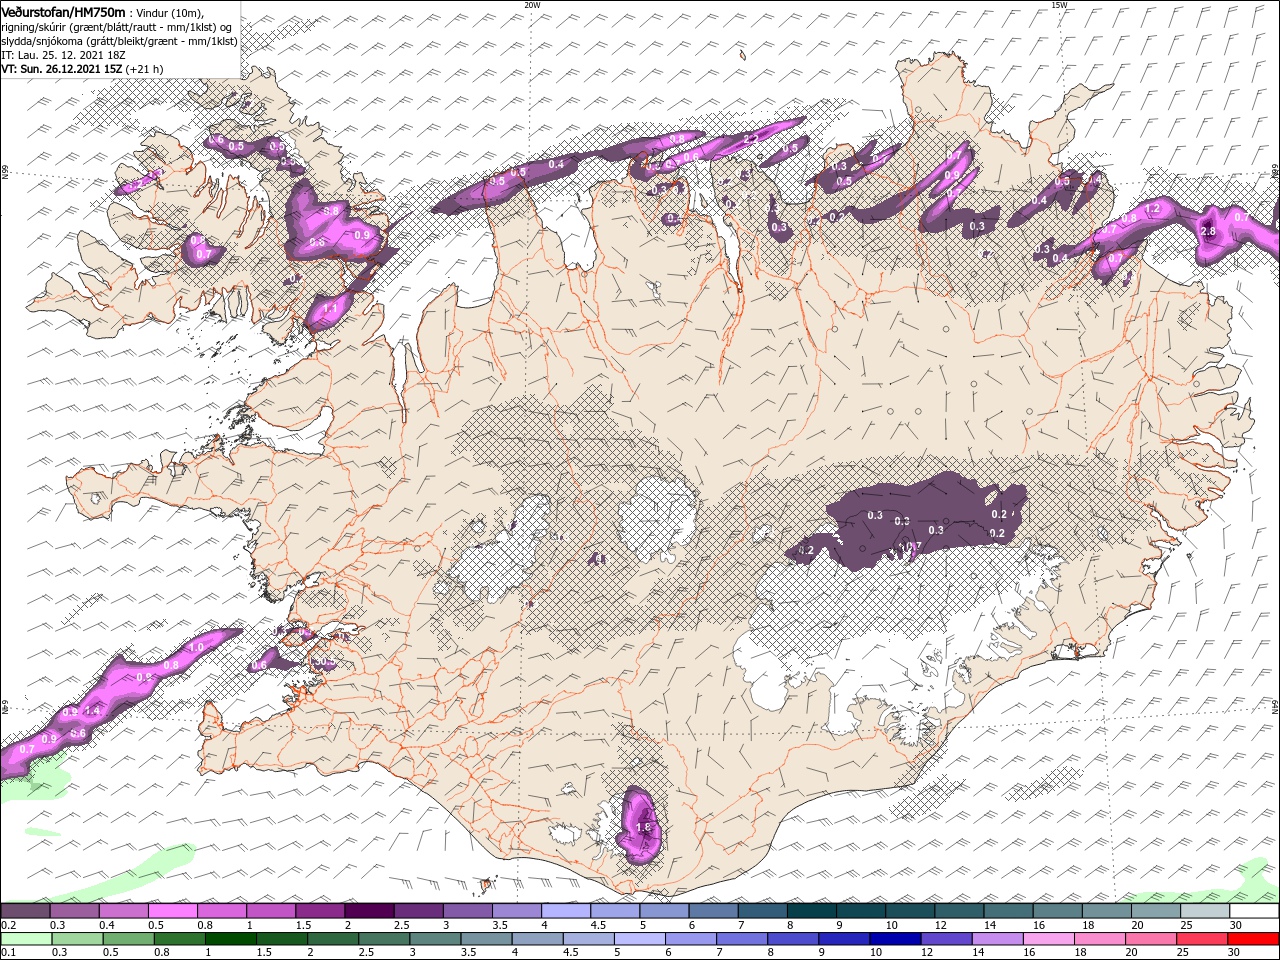Click the 4.5 label on the upper scale
Screen dimensions: 1280x960
[x=598, y=925]
